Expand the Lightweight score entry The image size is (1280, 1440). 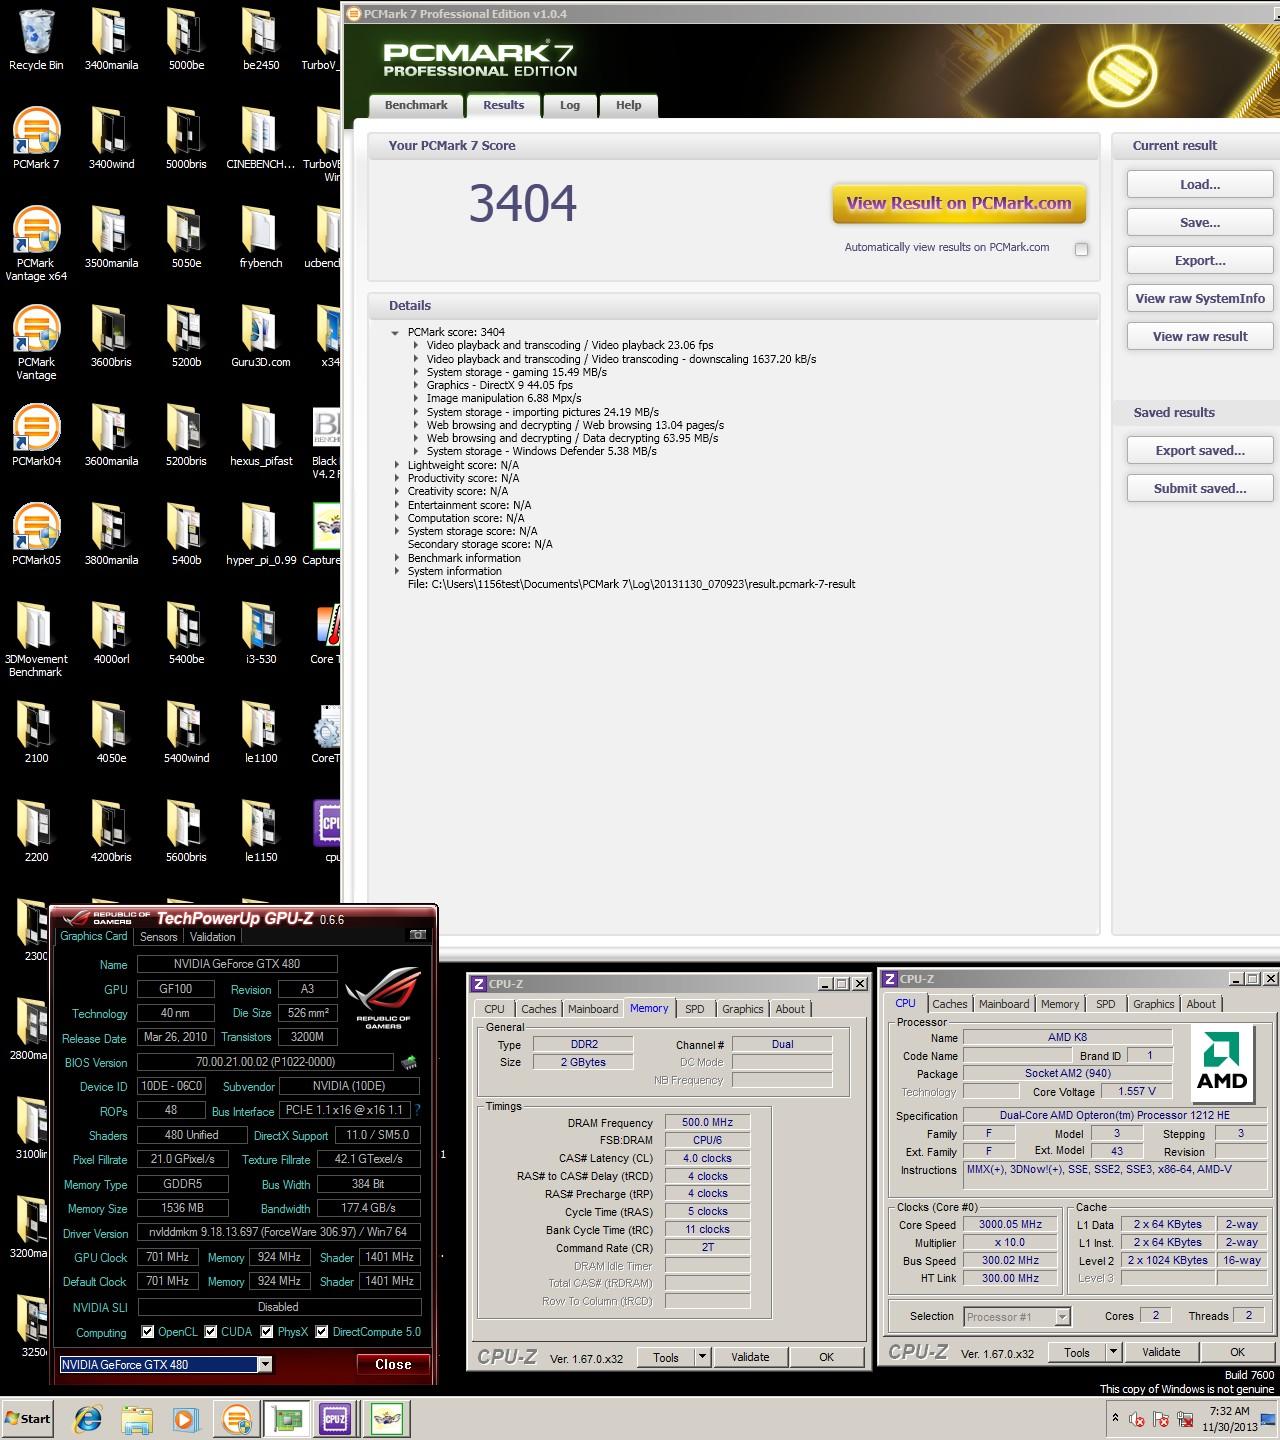point(397,465)
